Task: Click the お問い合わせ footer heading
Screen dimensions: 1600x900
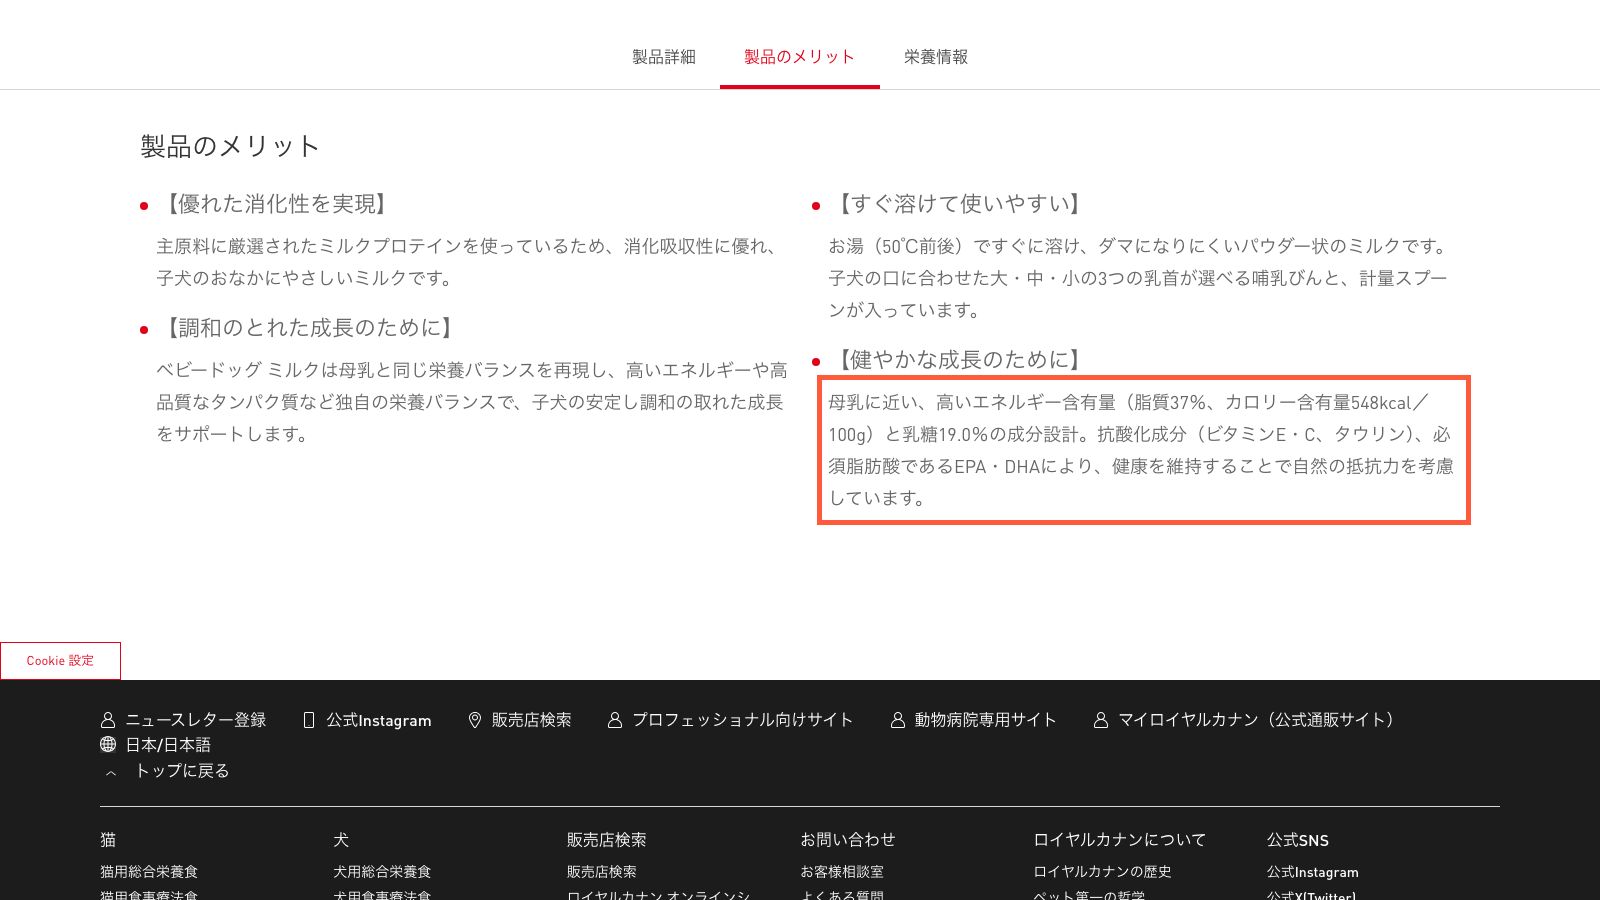Action: (847, 840)
